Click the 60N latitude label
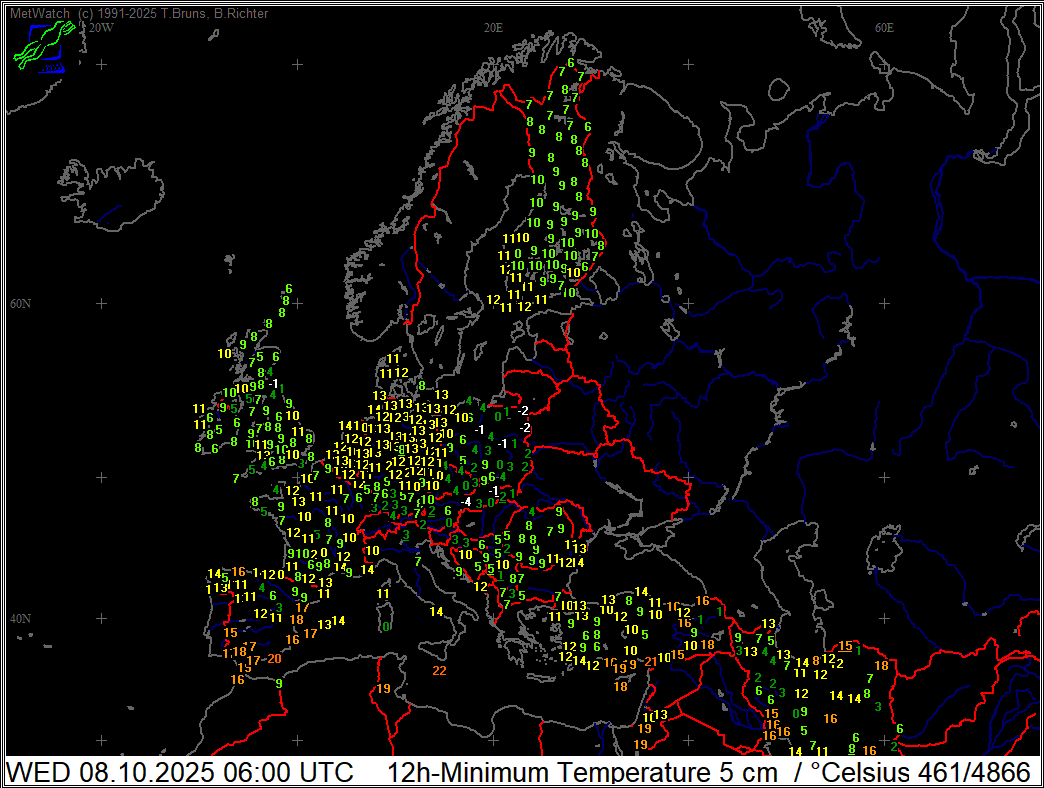 tap(20, 303)
